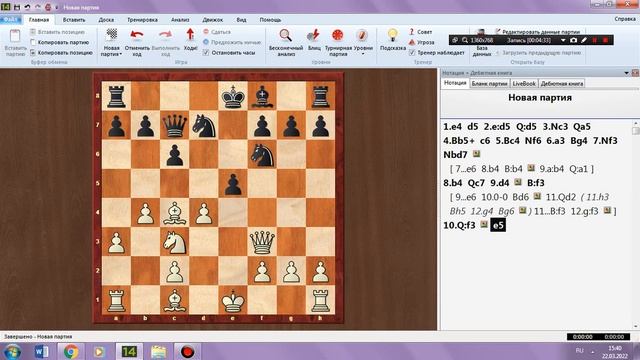The height and width of the screenshot is (360, 640).
Task: Click the black queen on c7
Action: [x=174, y=125]
